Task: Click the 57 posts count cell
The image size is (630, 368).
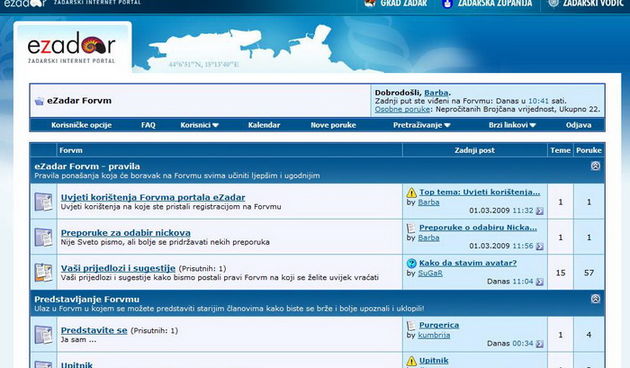Action: click(589, 273)
